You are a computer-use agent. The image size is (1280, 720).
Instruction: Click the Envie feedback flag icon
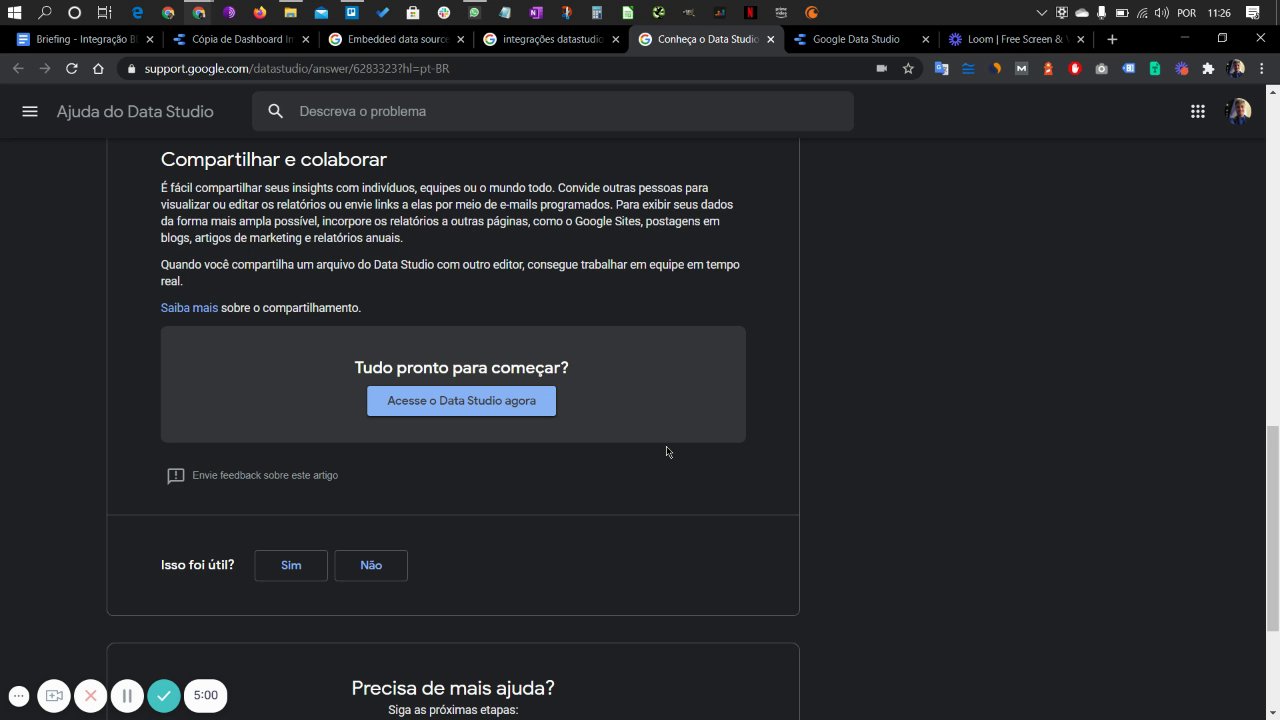(x=176, y=476)
